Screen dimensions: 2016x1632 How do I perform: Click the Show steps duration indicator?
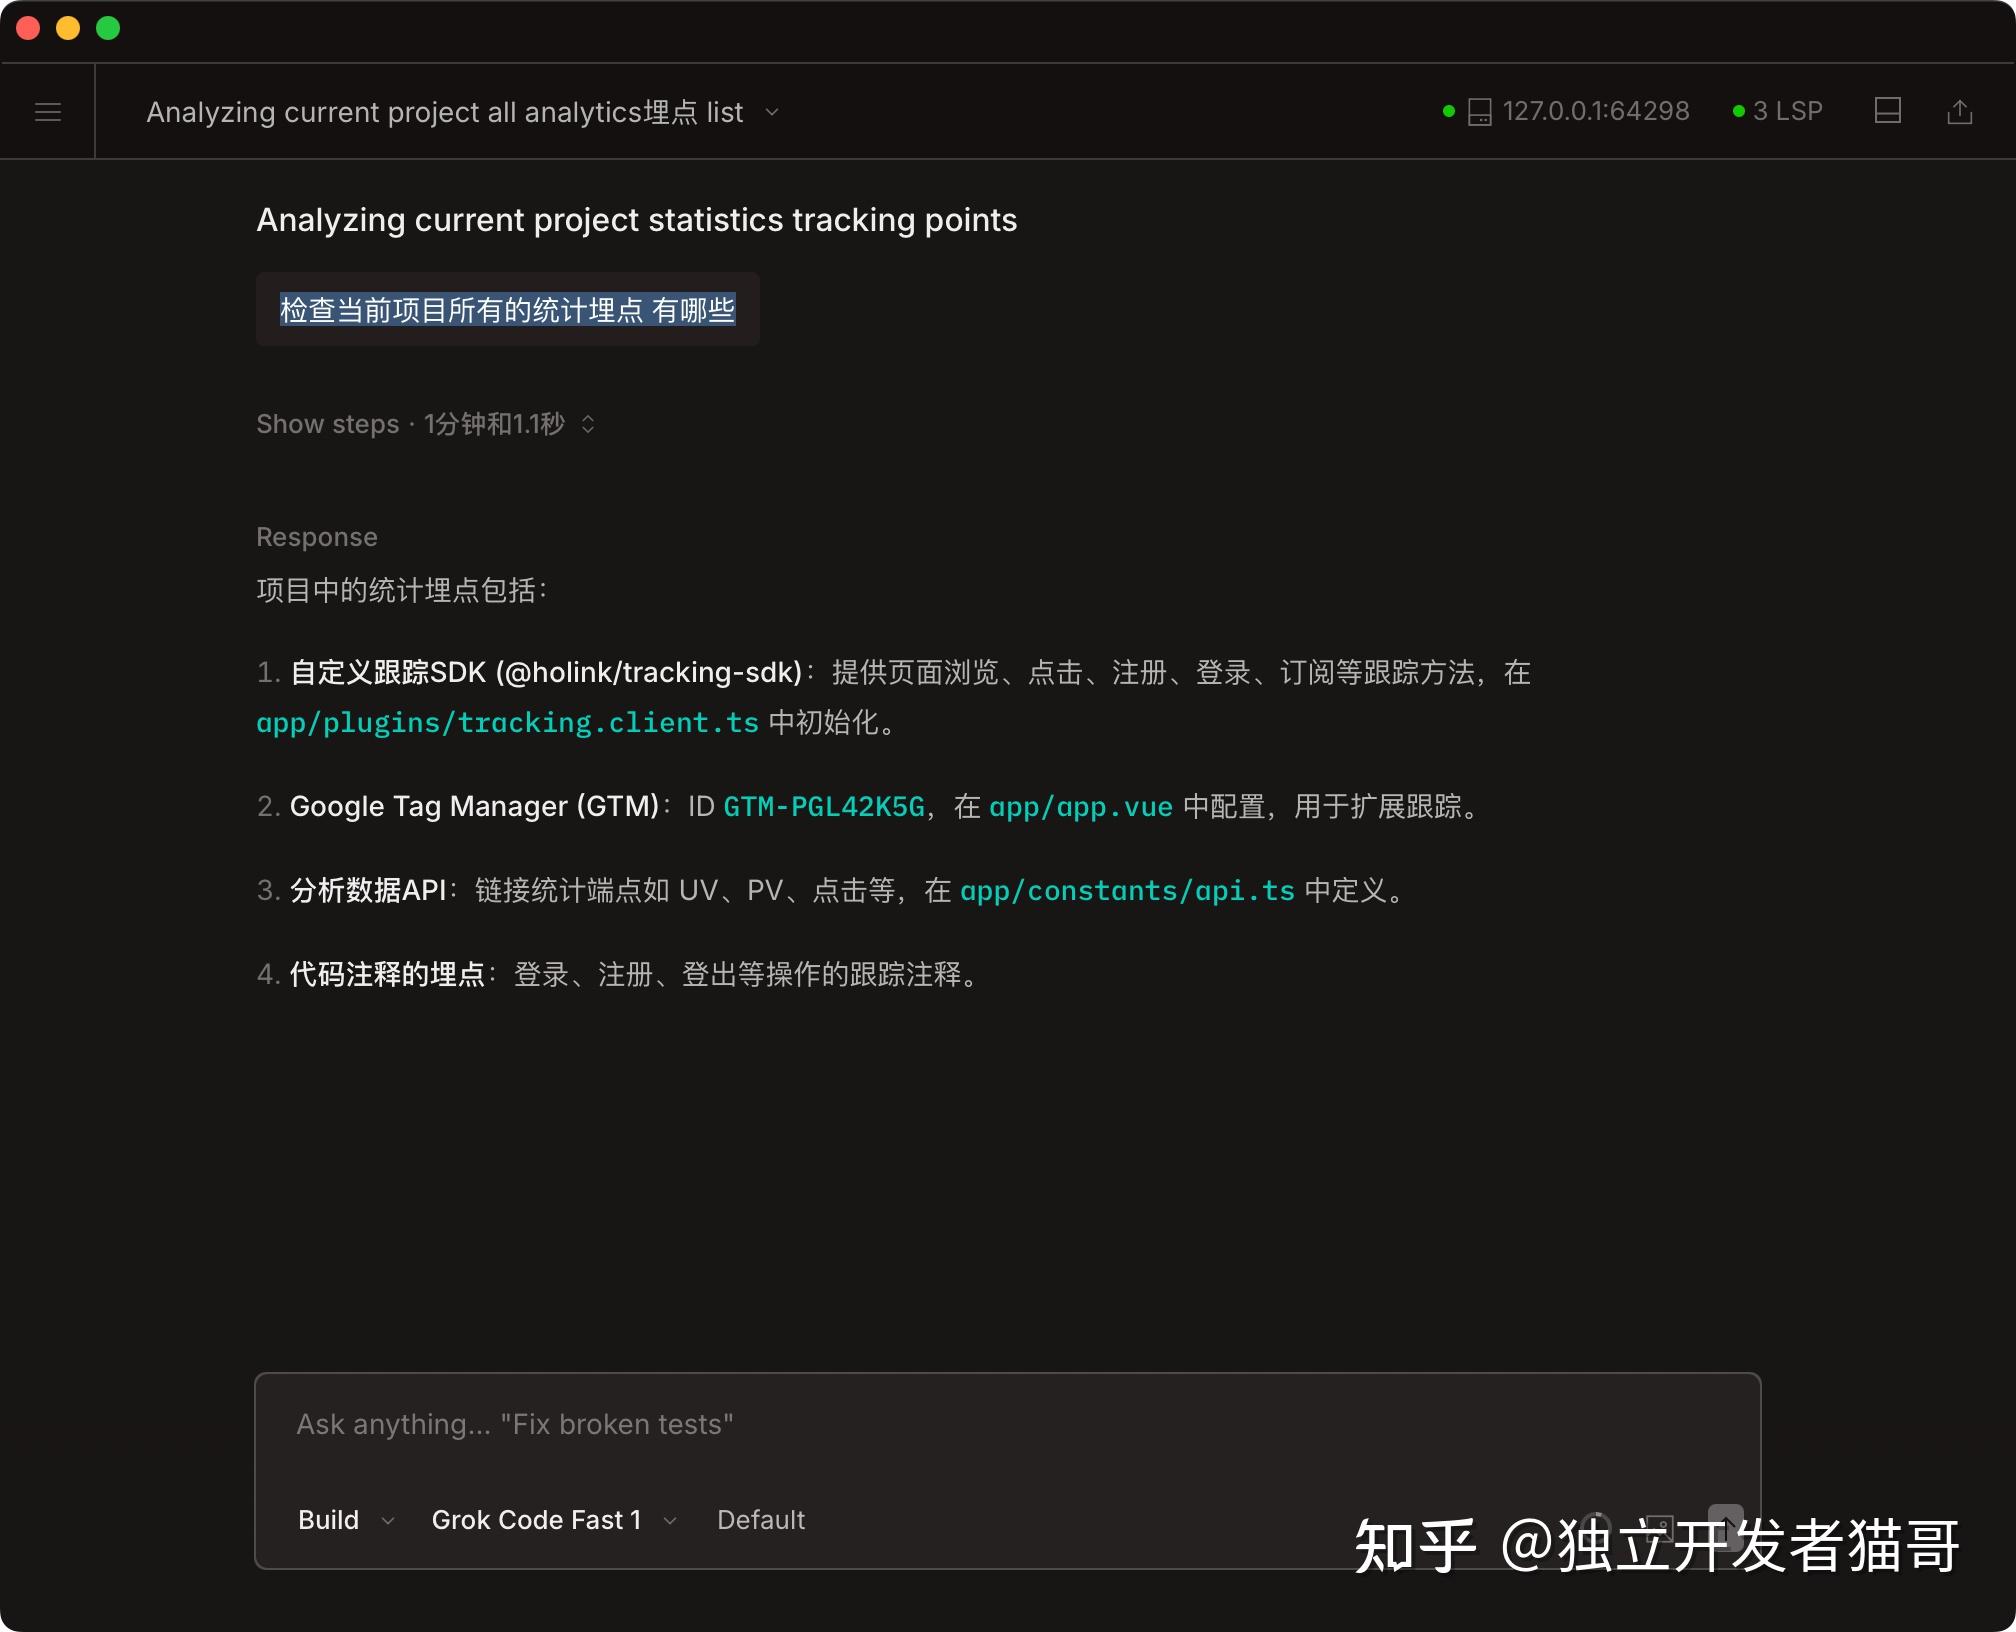pos(493,424)
